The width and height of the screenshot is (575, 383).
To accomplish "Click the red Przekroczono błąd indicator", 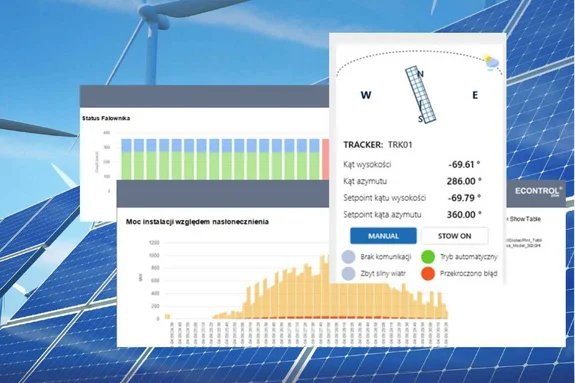I will point(428,274).
